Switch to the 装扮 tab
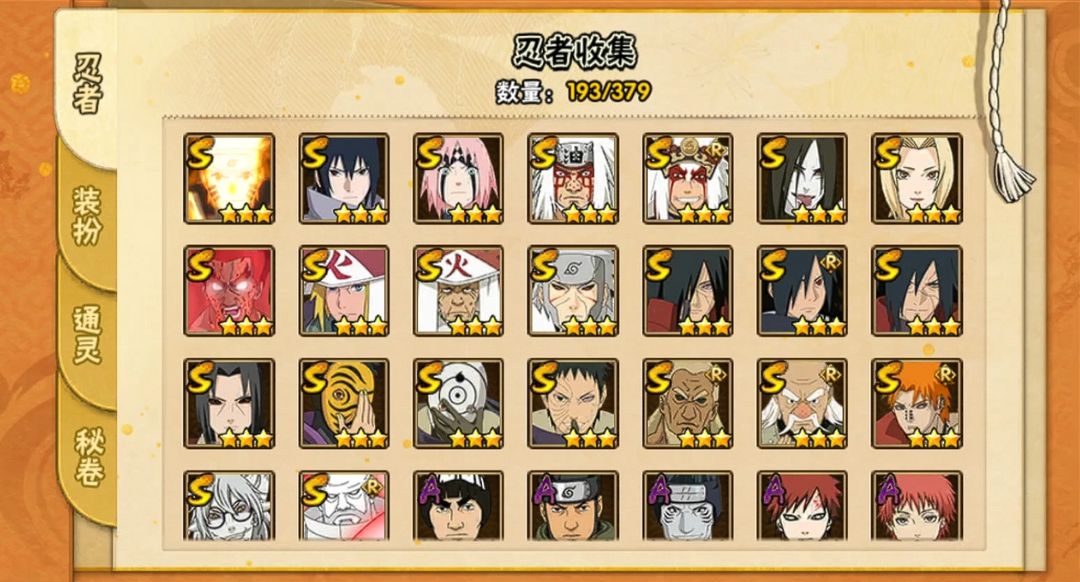The image size is (1080, 582). point(87,216)
